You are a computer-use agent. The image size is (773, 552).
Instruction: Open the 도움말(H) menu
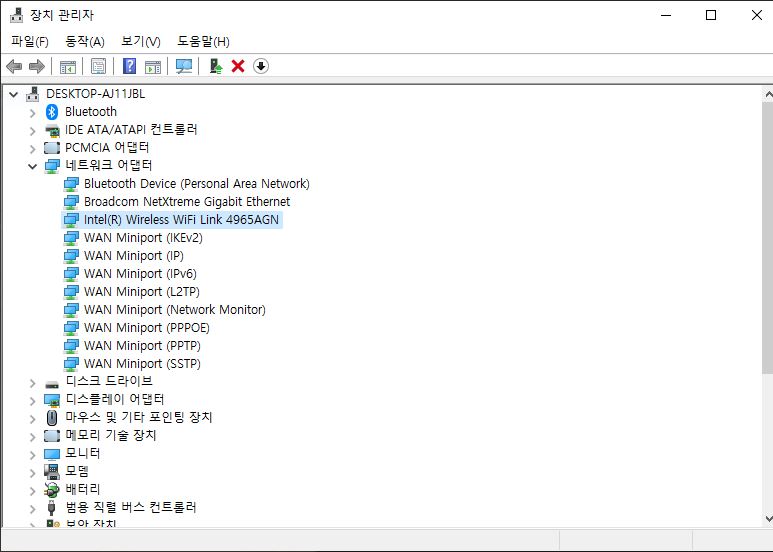coord(204,41)
